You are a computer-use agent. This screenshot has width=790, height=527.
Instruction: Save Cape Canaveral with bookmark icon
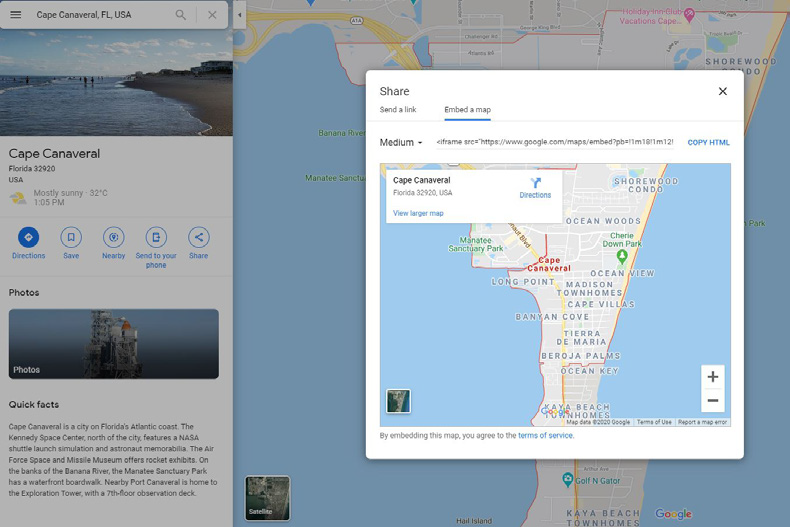[71, 237]
